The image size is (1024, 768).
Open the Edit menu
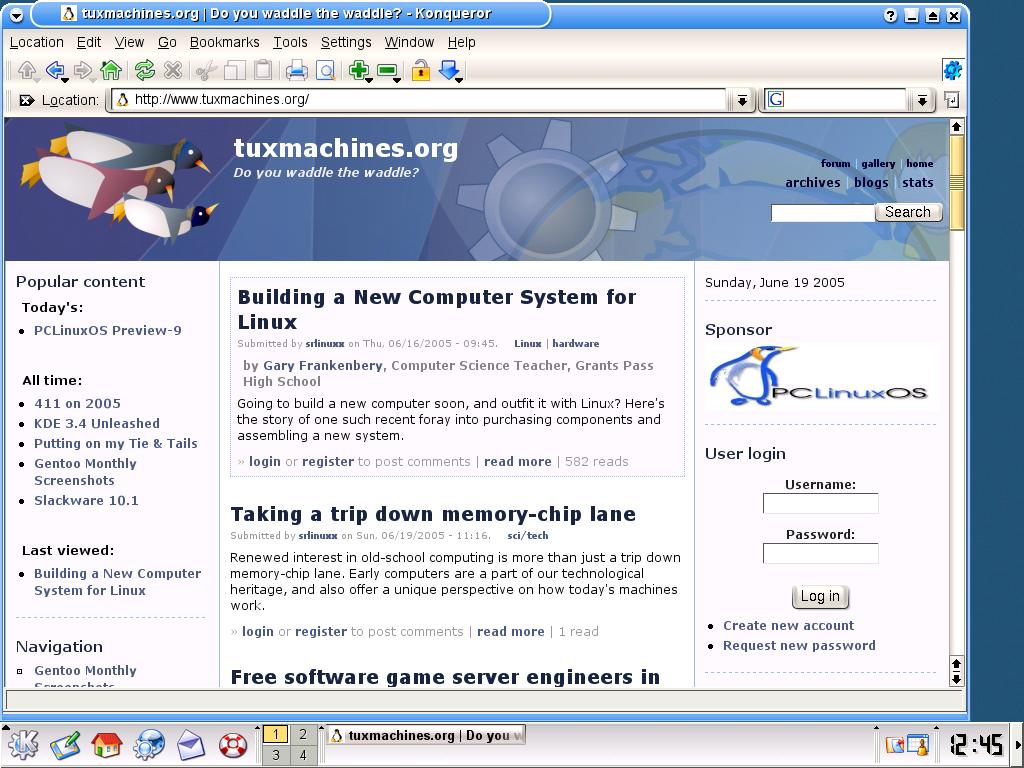[89, 42]
